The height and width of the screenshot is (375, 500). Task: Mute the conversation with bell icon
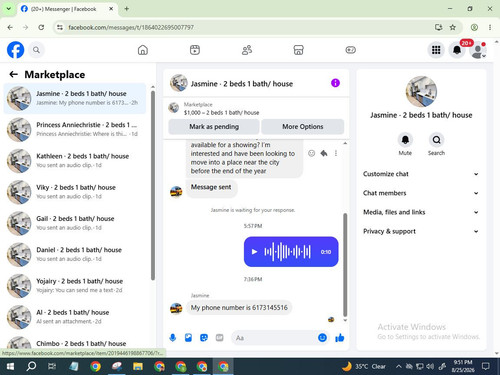[x=405, y=140]
